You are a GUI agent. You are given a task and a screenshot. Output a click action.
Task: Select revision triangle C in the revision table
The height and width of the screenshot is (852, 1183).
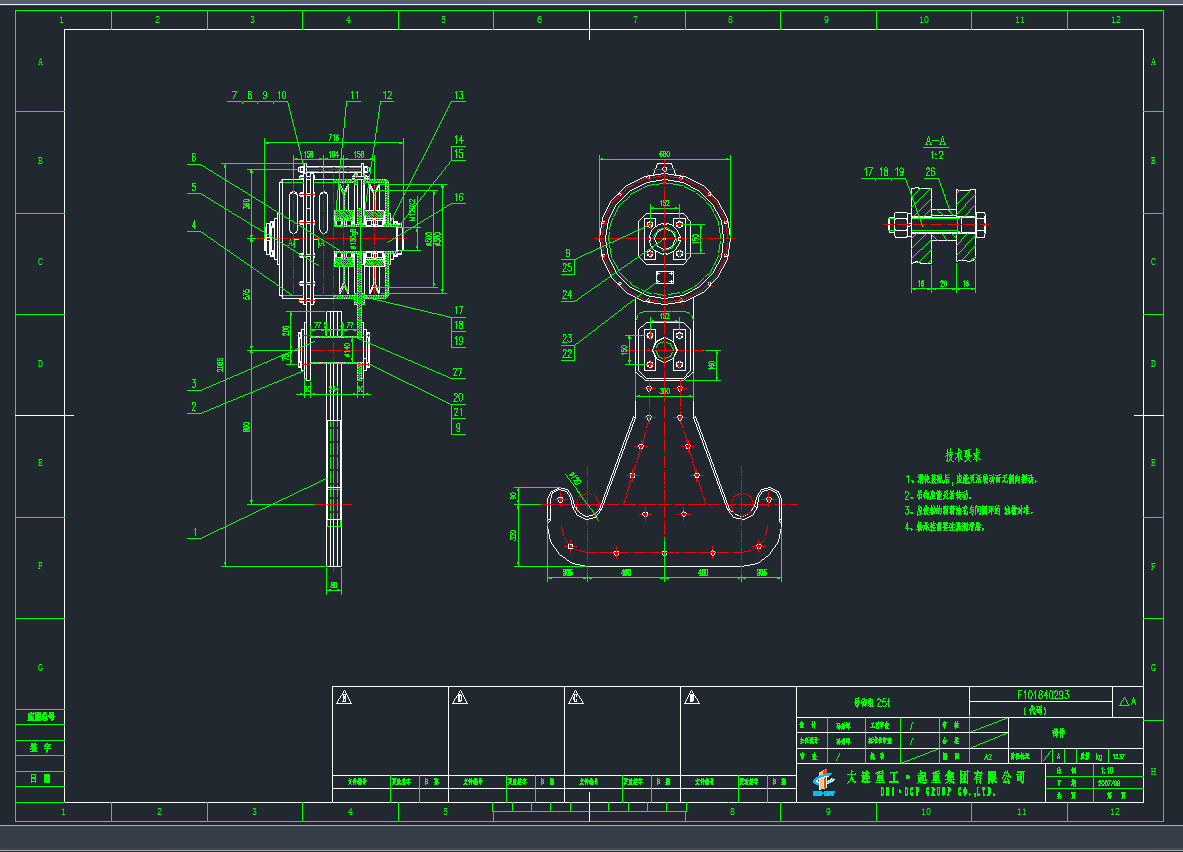tap(576, 697)
